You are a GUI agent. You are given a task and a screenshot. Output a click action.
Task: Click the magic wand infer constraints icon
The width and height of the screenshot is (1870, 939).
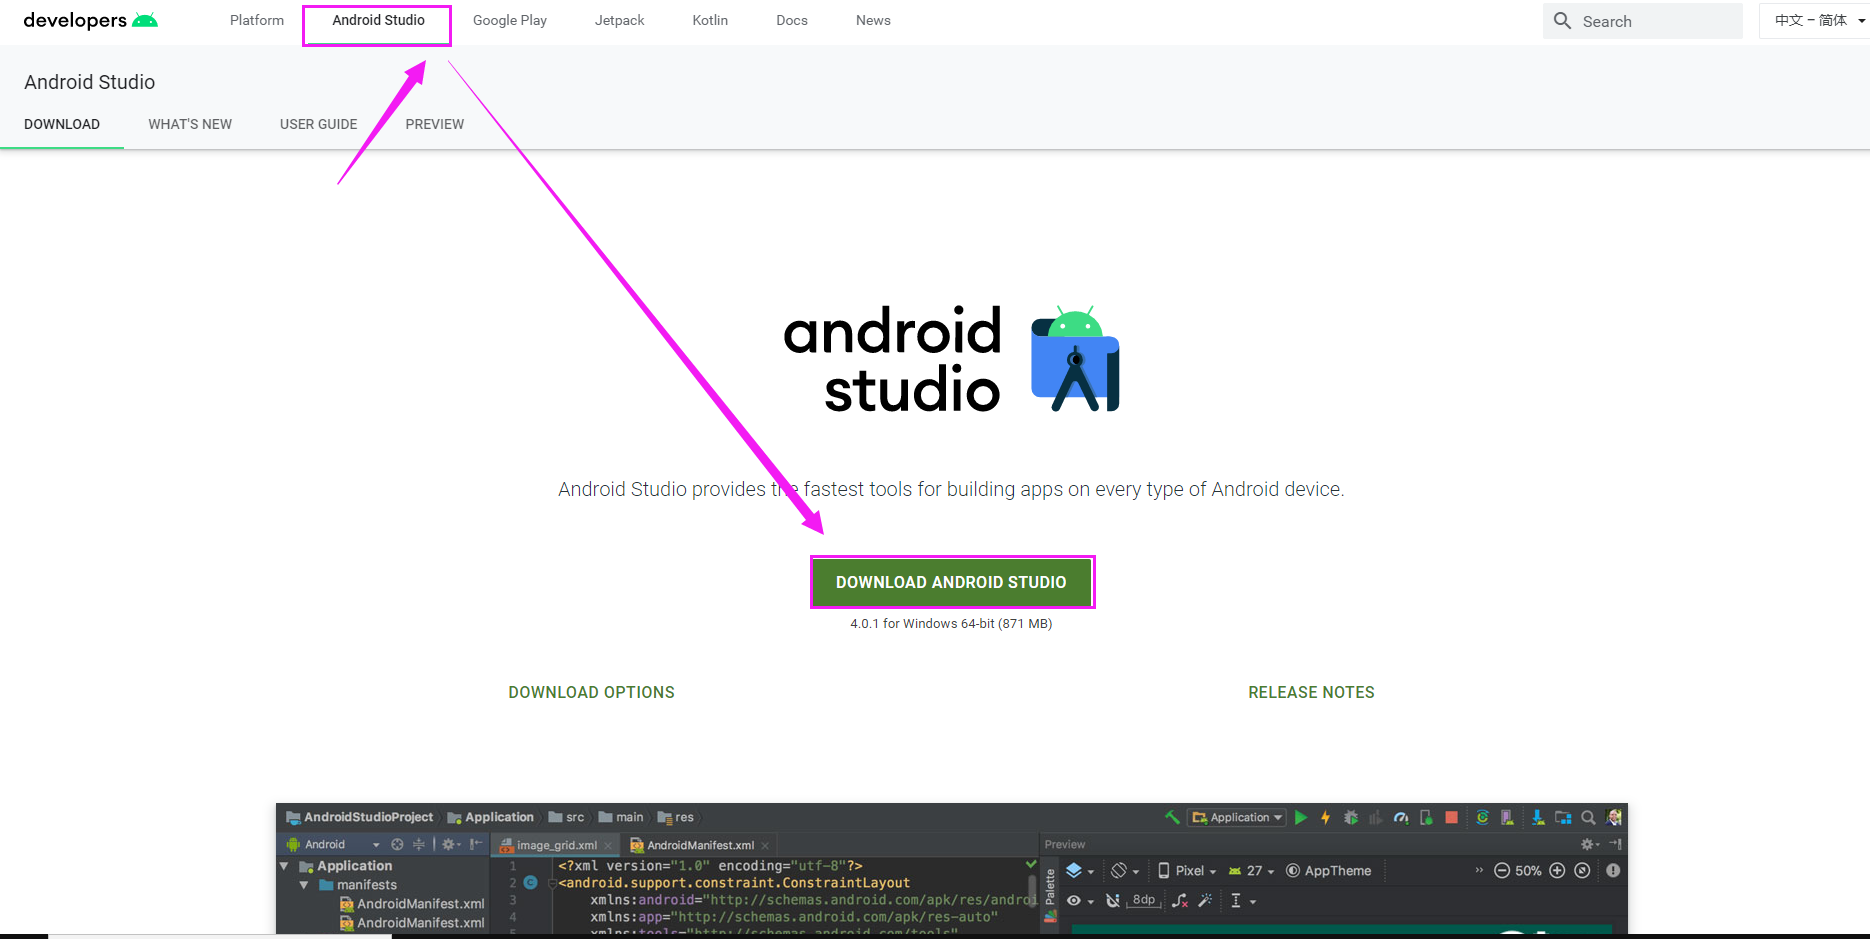coord(1205,900)
